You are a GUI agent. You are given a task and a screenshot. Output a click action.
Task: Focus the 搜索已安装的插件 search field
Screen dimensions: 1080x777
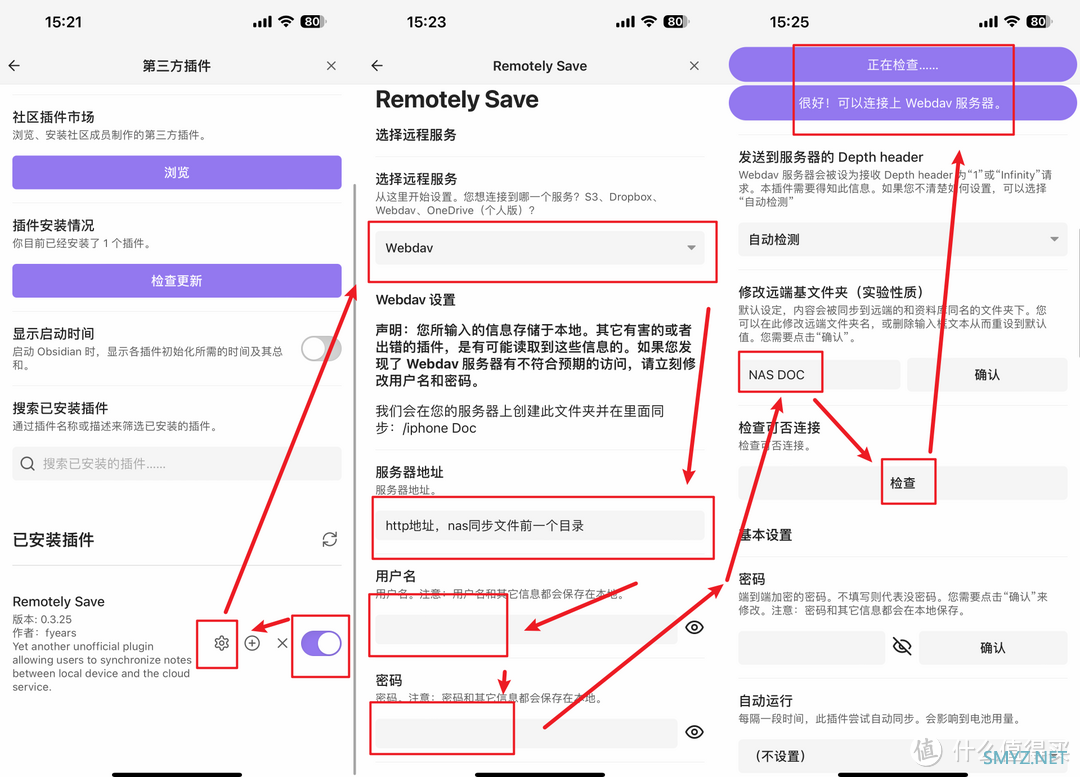coord(177,464)
